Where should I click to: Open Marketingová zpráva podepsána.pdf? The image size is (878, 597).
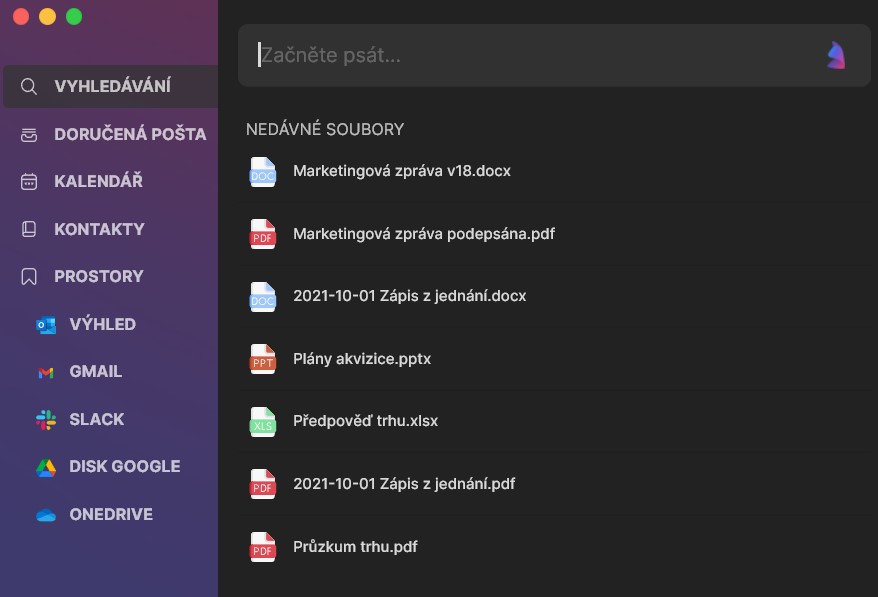click(x=423, y=234)
